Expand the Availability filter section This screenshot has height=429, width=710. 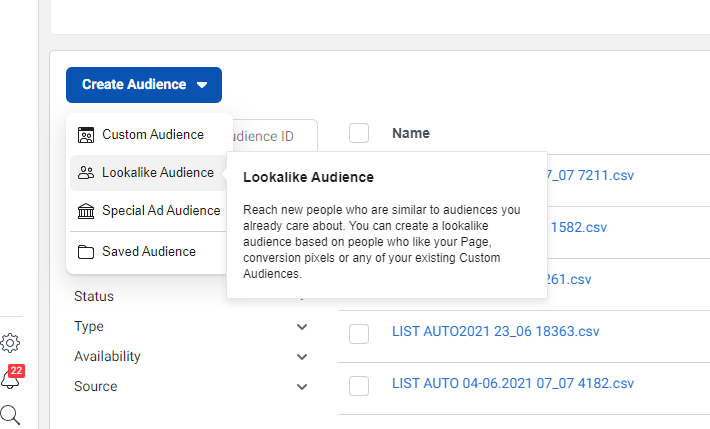302,357
